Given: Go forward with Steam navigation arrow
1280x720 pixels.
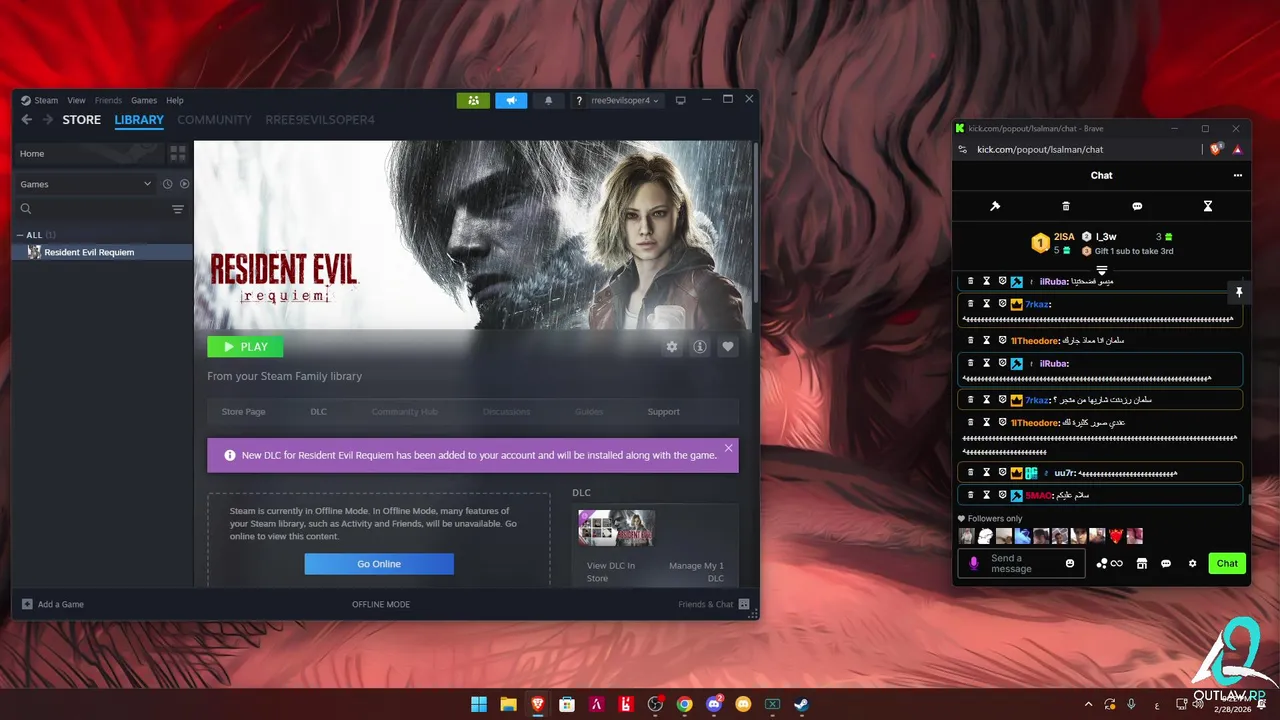Looking at the screenshot, I should 47,120.
